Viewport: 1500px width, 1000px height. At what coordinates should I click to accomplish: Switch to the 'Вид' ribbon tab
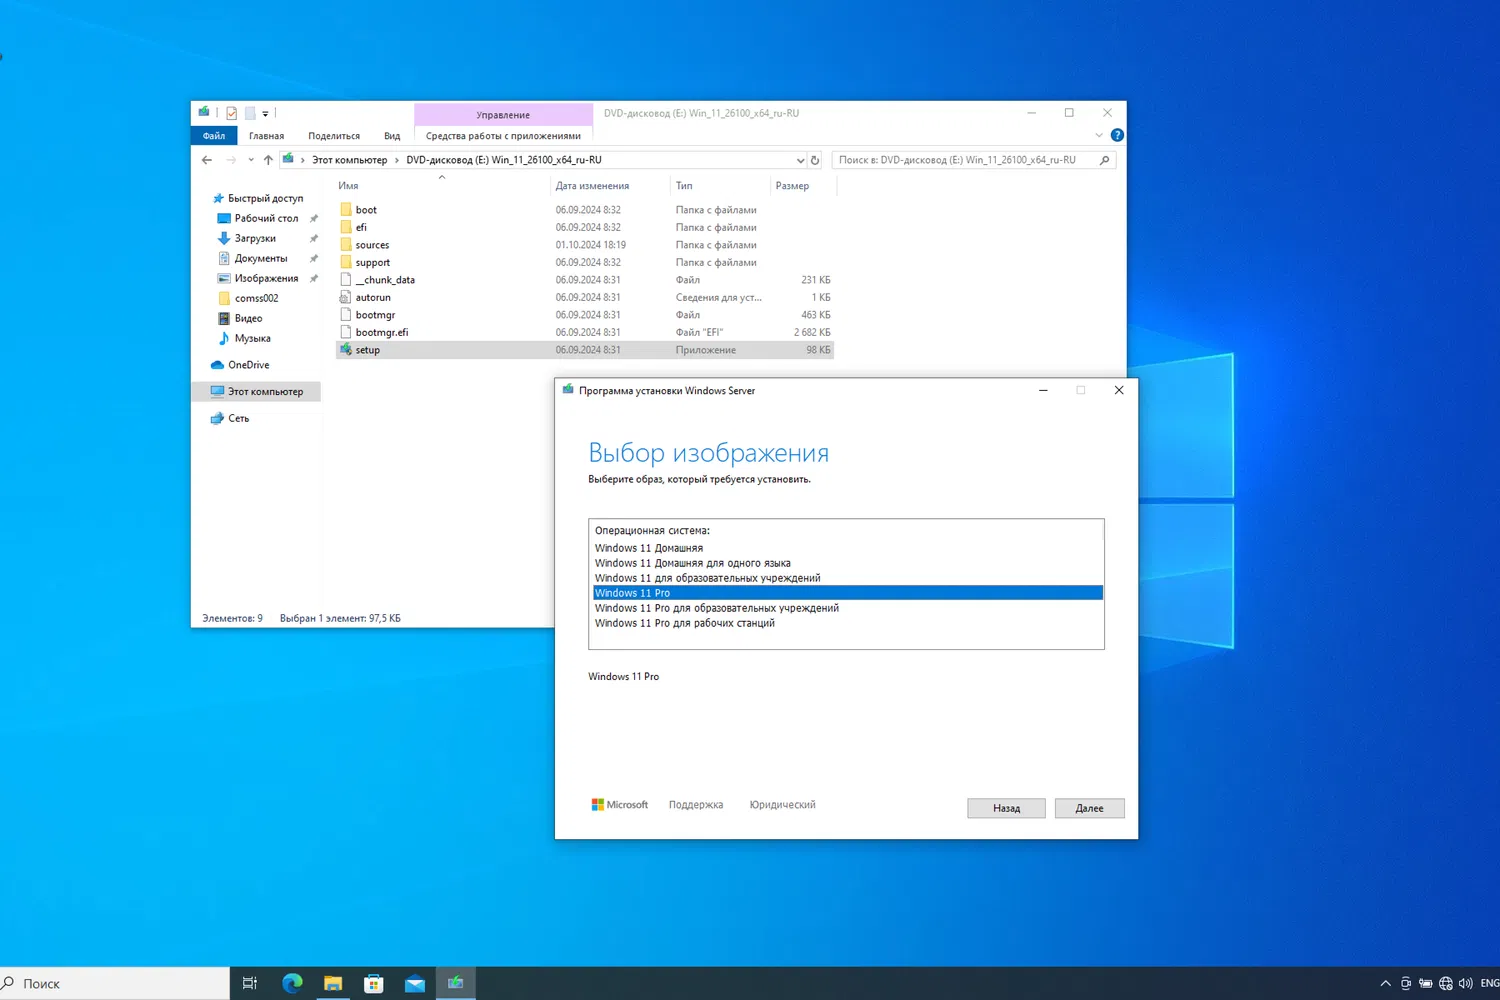pyautogui.click(x=392, y=136)
